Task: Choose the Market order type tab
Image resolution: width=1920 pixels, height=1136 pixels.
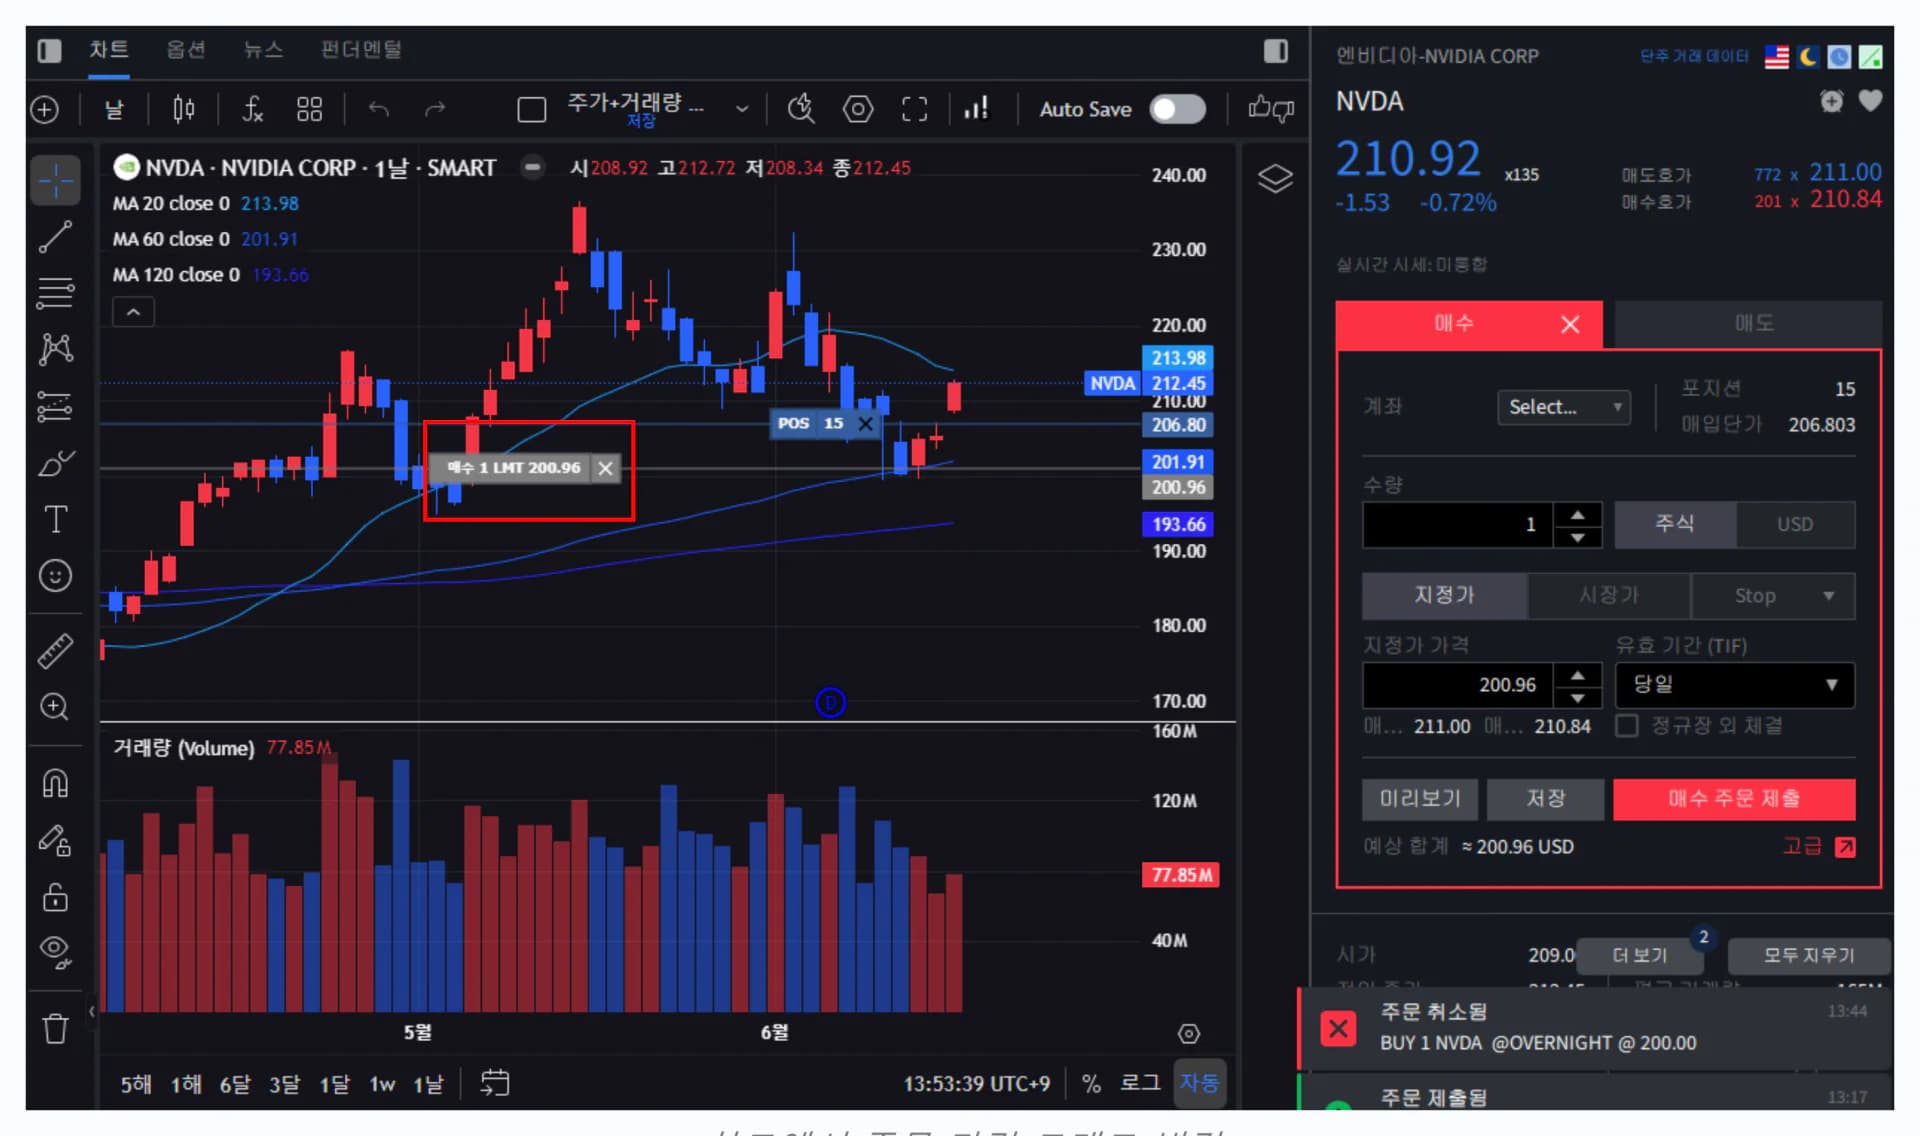Action: pyautogui.click(x=1608, y=596)
